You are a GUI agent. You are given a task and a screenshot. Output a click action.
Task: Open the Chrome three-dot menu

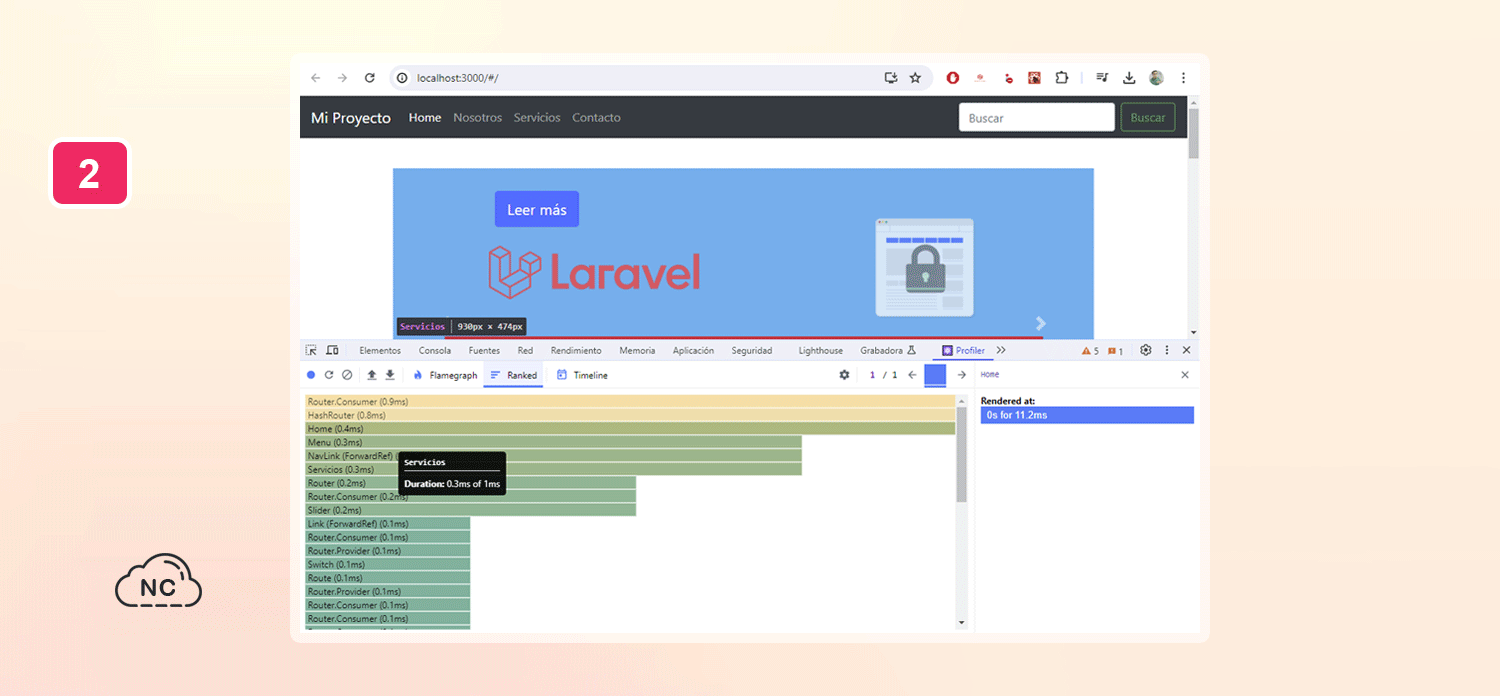coord(1183,78)
